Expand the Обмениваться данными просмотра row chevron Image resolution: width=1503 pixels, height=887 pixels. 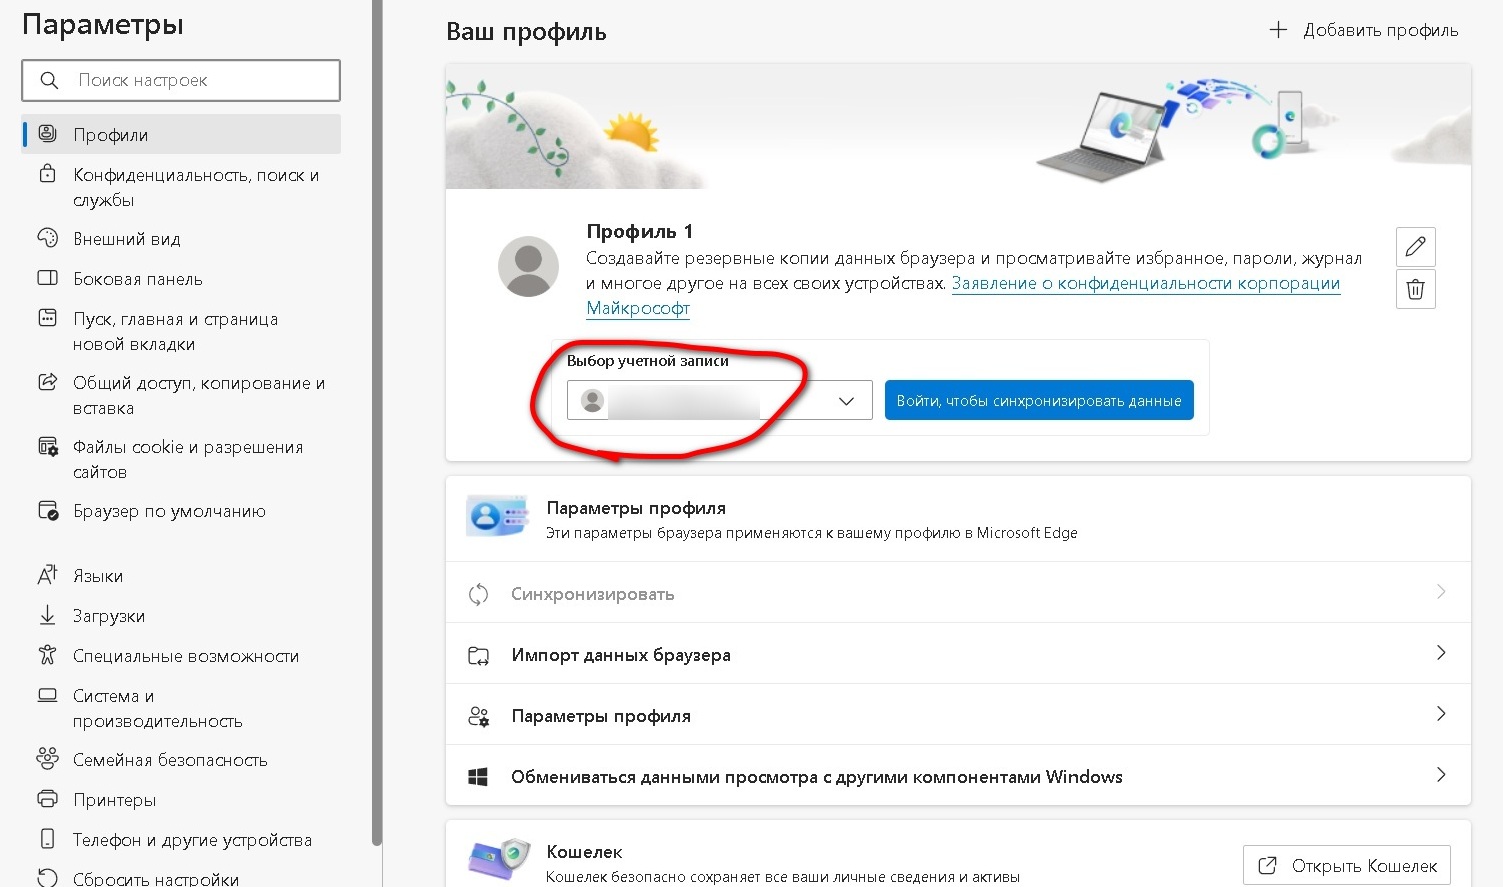click(x=1440, y=775)
